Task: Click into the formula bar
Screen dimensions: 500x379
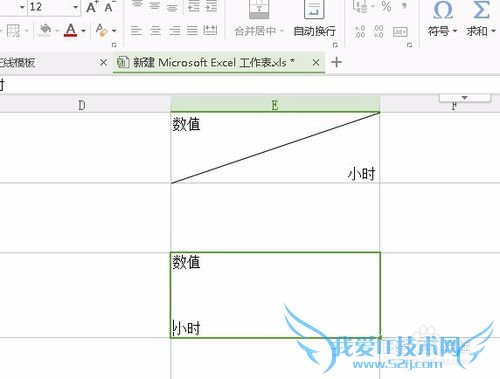Action: point(250,85)
